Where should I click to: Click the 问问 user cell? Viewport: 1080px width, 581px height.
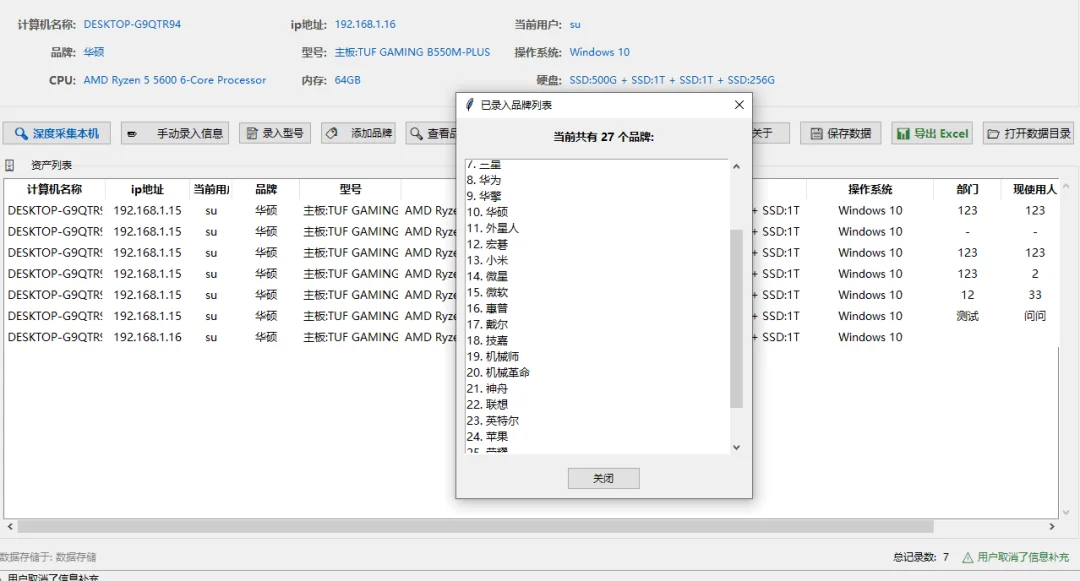pyautogui.click(x=1035, y=316)
